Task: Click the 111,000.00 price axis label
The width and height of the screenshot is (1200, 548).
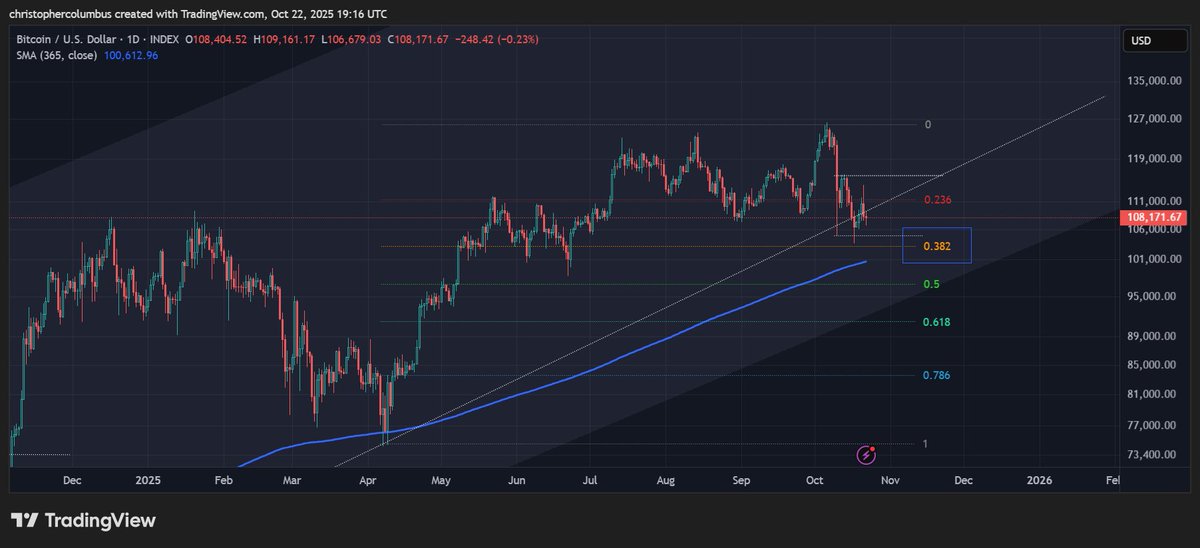Action: tap(1155, 201)
